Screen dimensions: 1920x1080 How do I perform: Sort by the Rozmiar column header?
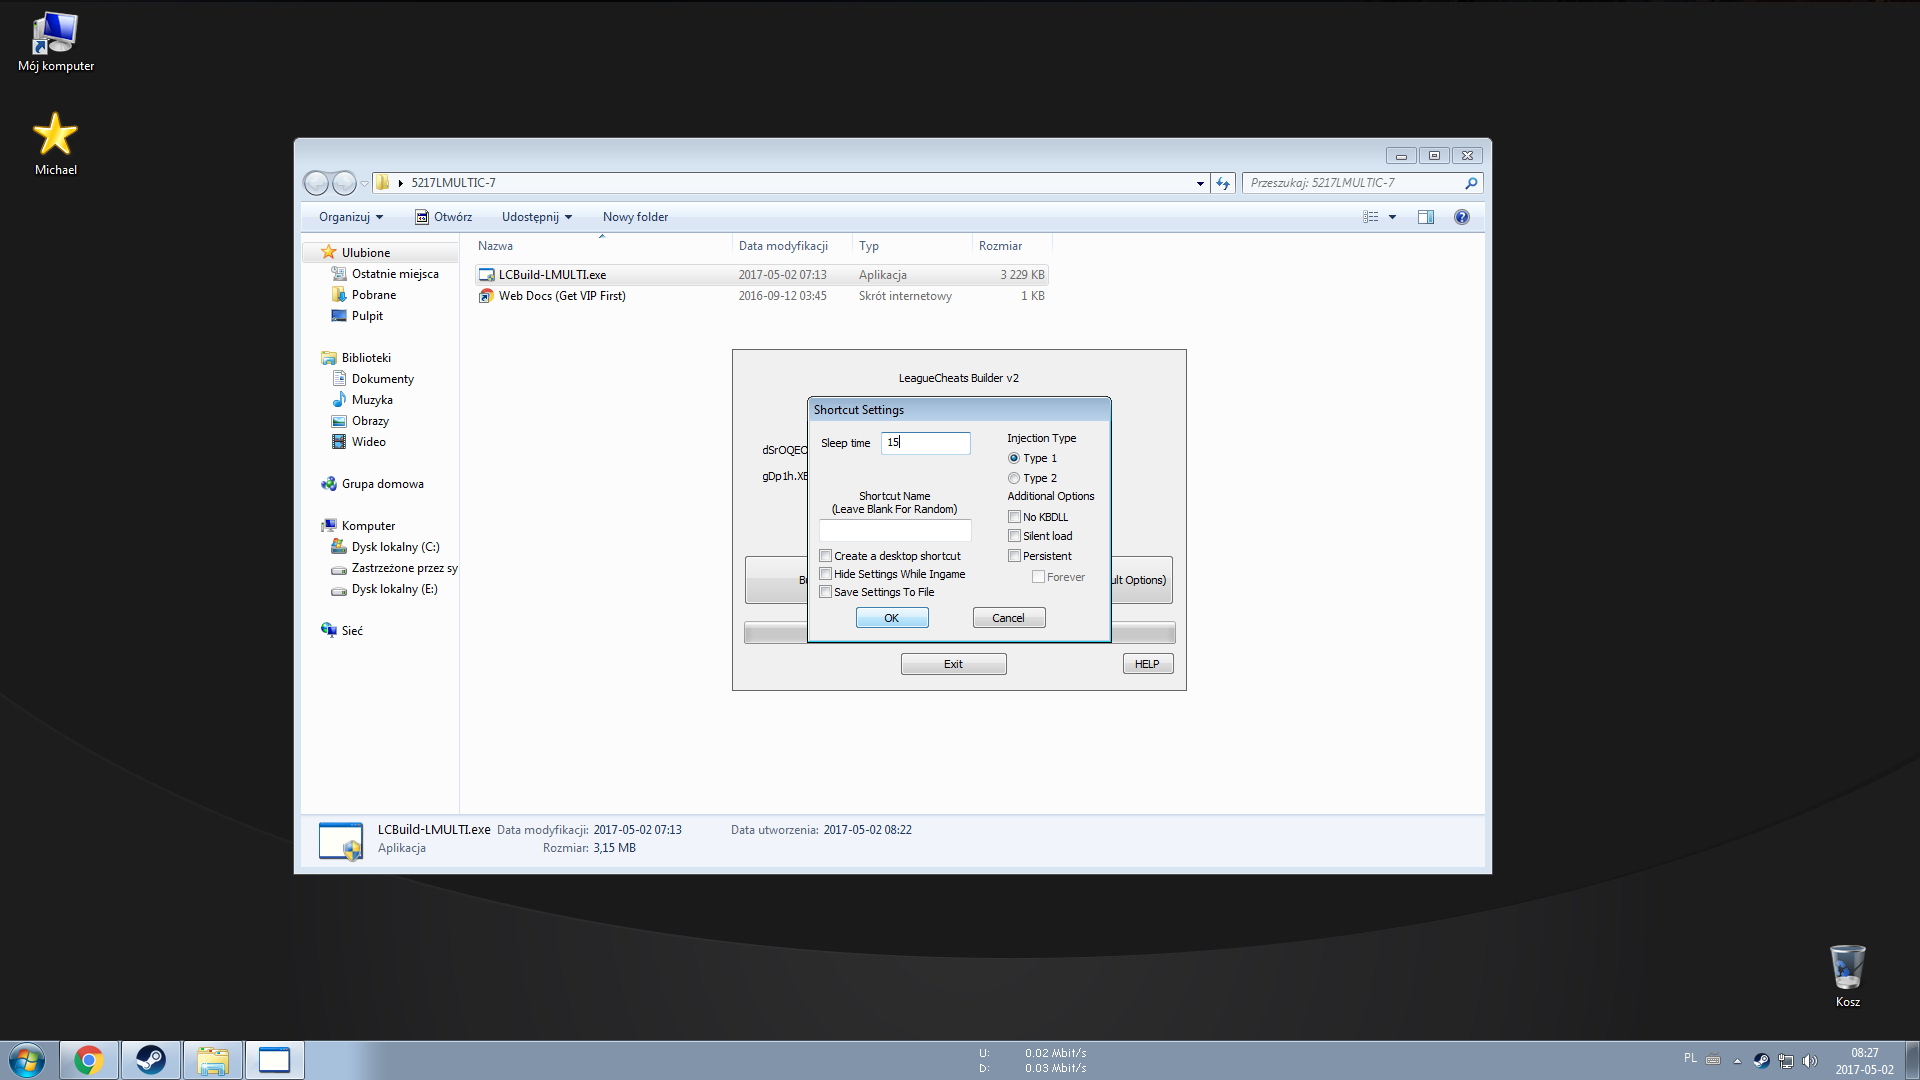pyautogui.click(x=1012, y=246)
